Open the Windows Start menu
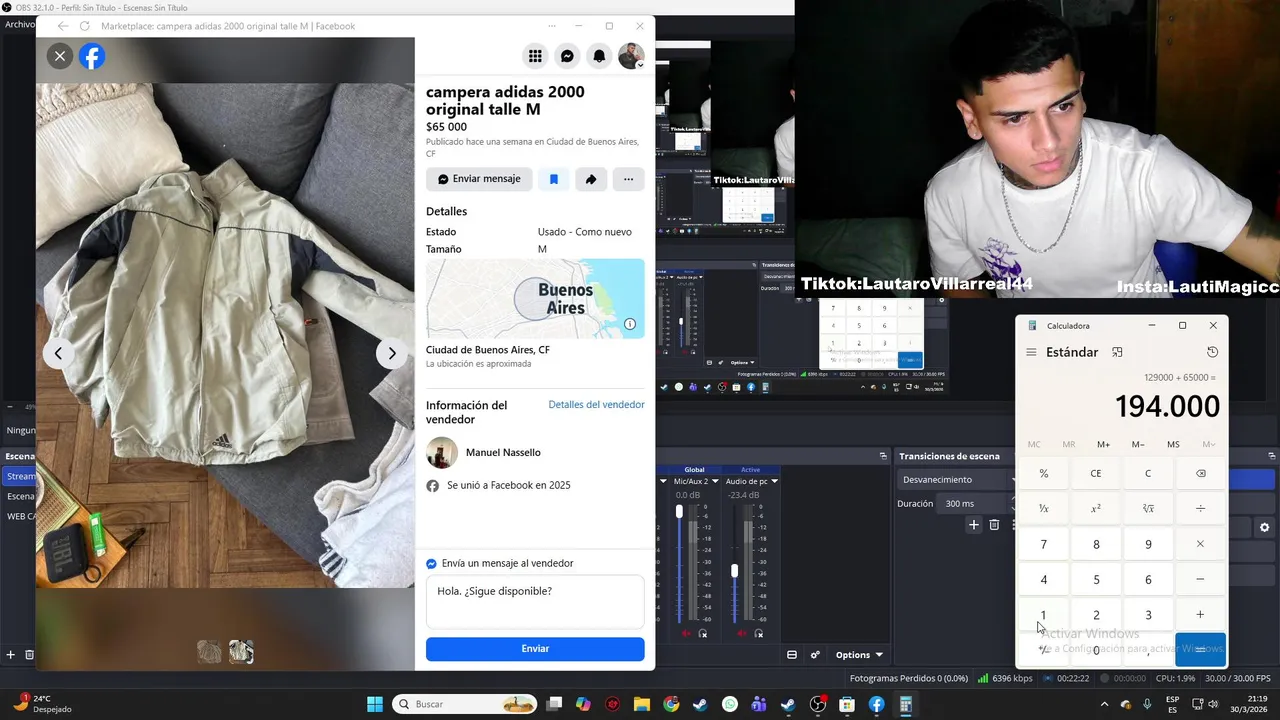Screen dimensions: 1280x720 tap(375, 704)
